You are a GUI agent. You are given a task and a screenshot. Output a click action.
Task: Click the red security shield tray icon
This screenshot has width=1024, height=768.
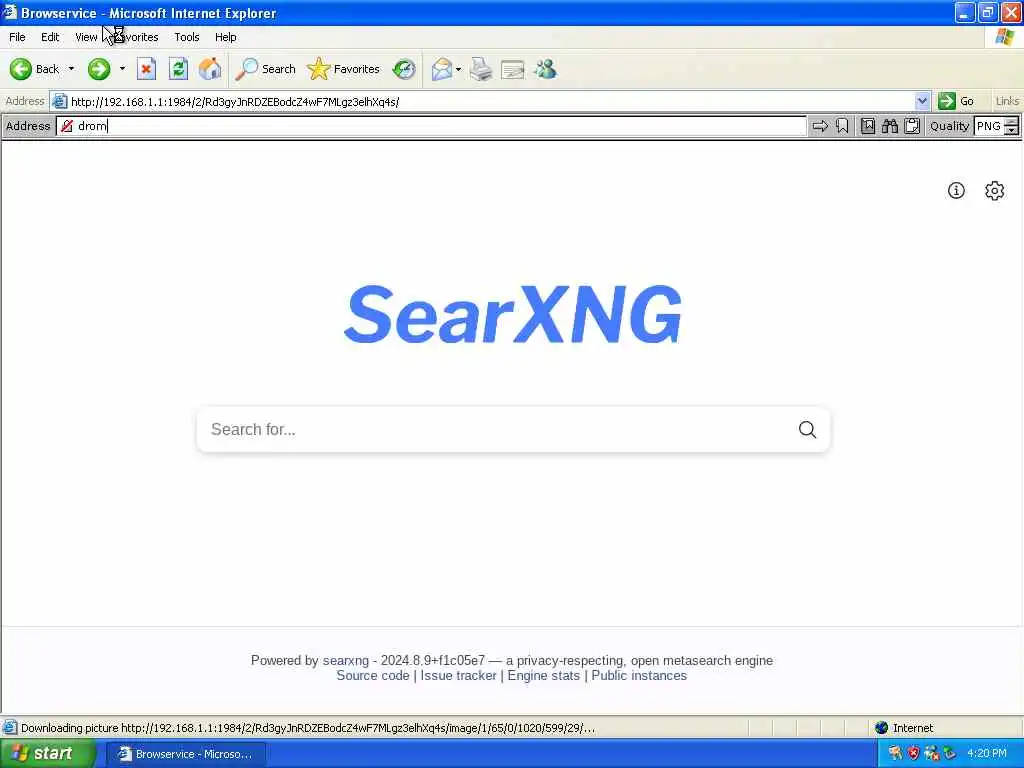tap(914, 753)
